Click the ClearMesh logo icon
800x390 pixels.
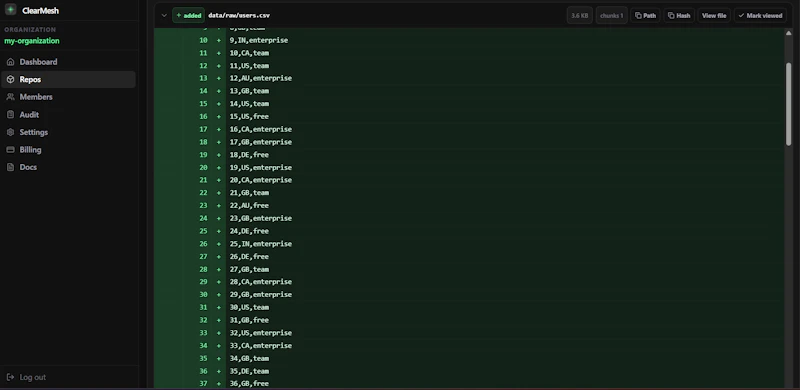pyautogui.click(x=11, y=10)
